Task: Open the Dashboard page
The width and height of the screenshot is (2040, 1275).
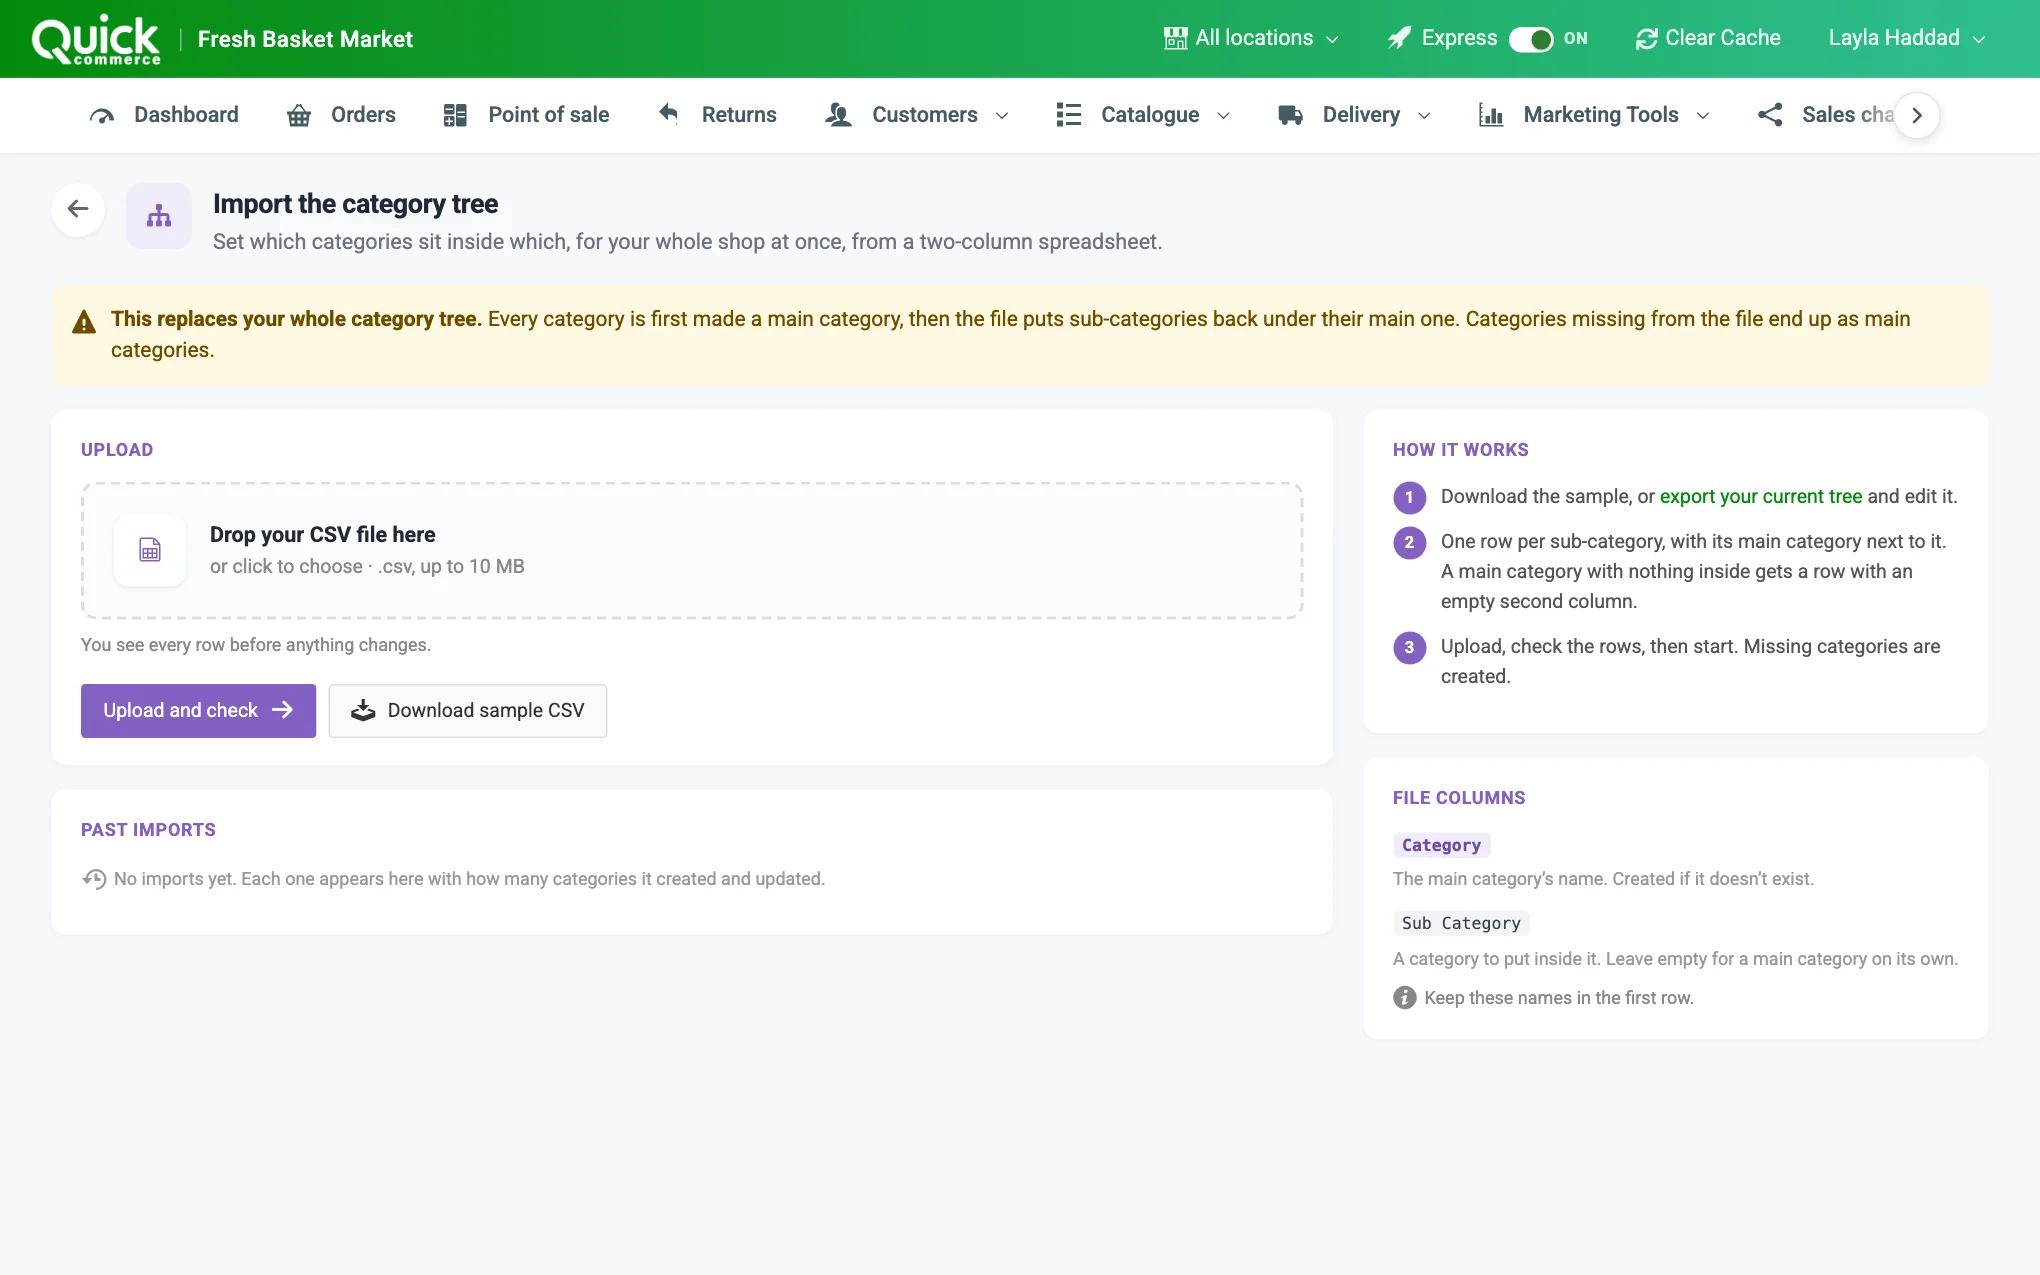Action: (164, 115)
